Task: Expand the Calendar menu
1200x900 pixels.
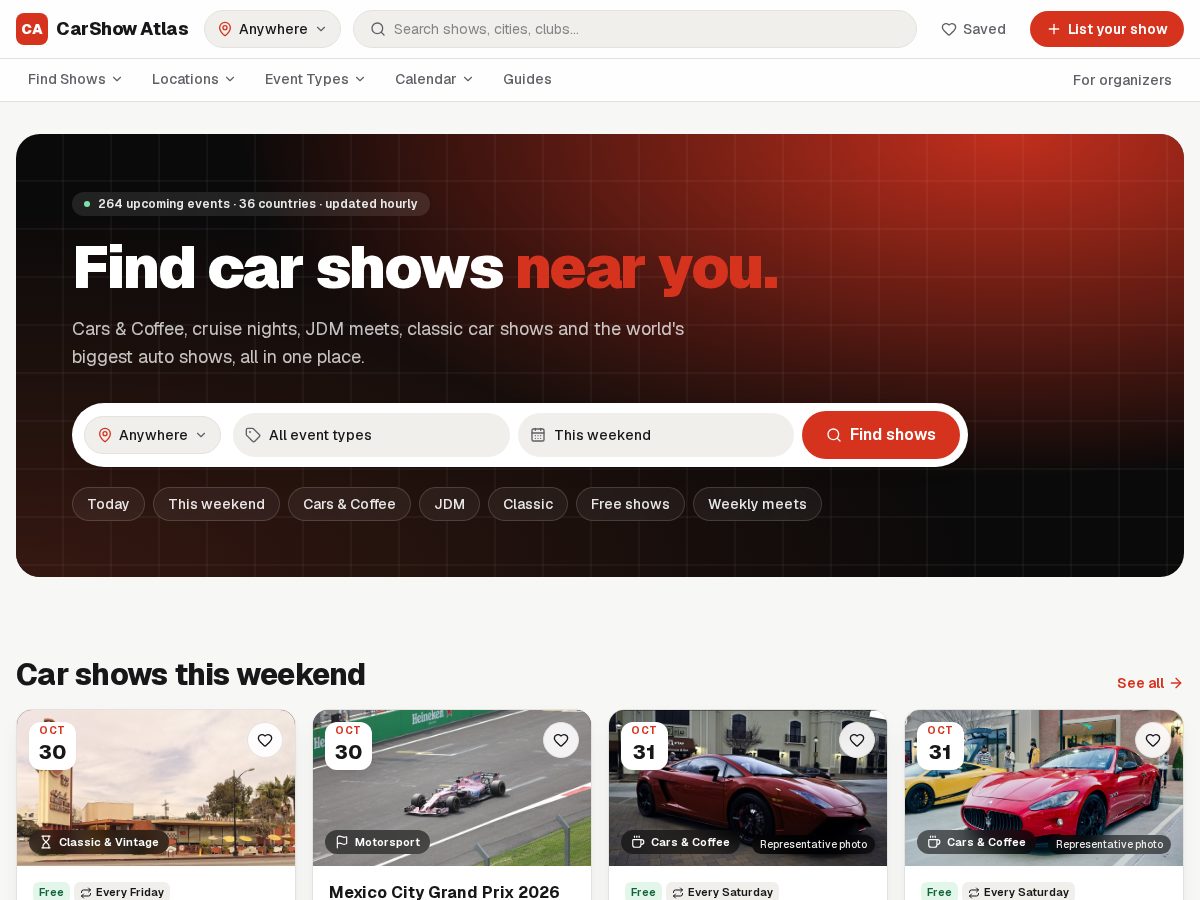Action: (x=434, y=79)
